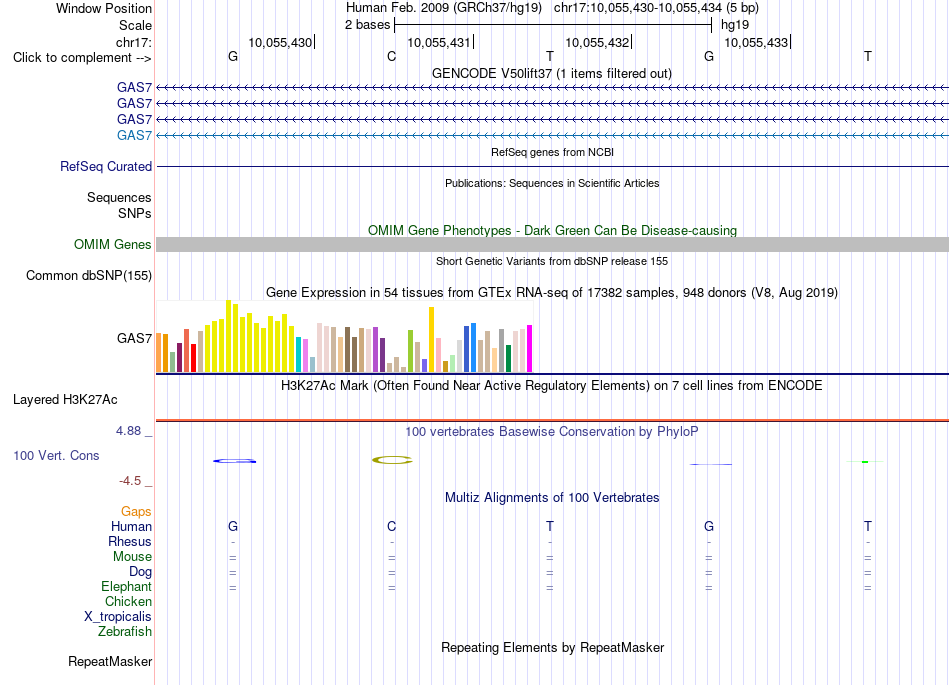Click the position label 10,055,433
The height and width of the screenshot is (685, 950).
pos(756,43)
